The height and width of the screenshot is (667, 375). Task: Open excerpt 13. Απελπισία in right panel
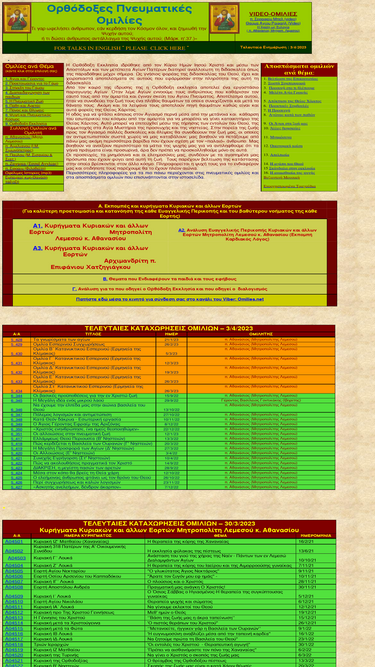pos(279,155)
